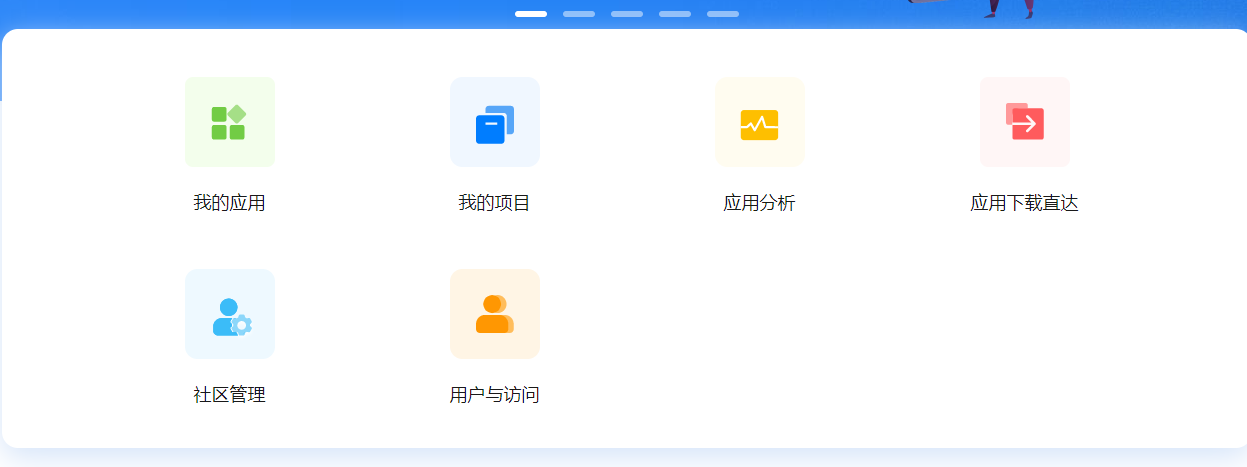Screen dimensions: 1247x467
Task: Click the 社区管理 text label
Action: point(229,395)
